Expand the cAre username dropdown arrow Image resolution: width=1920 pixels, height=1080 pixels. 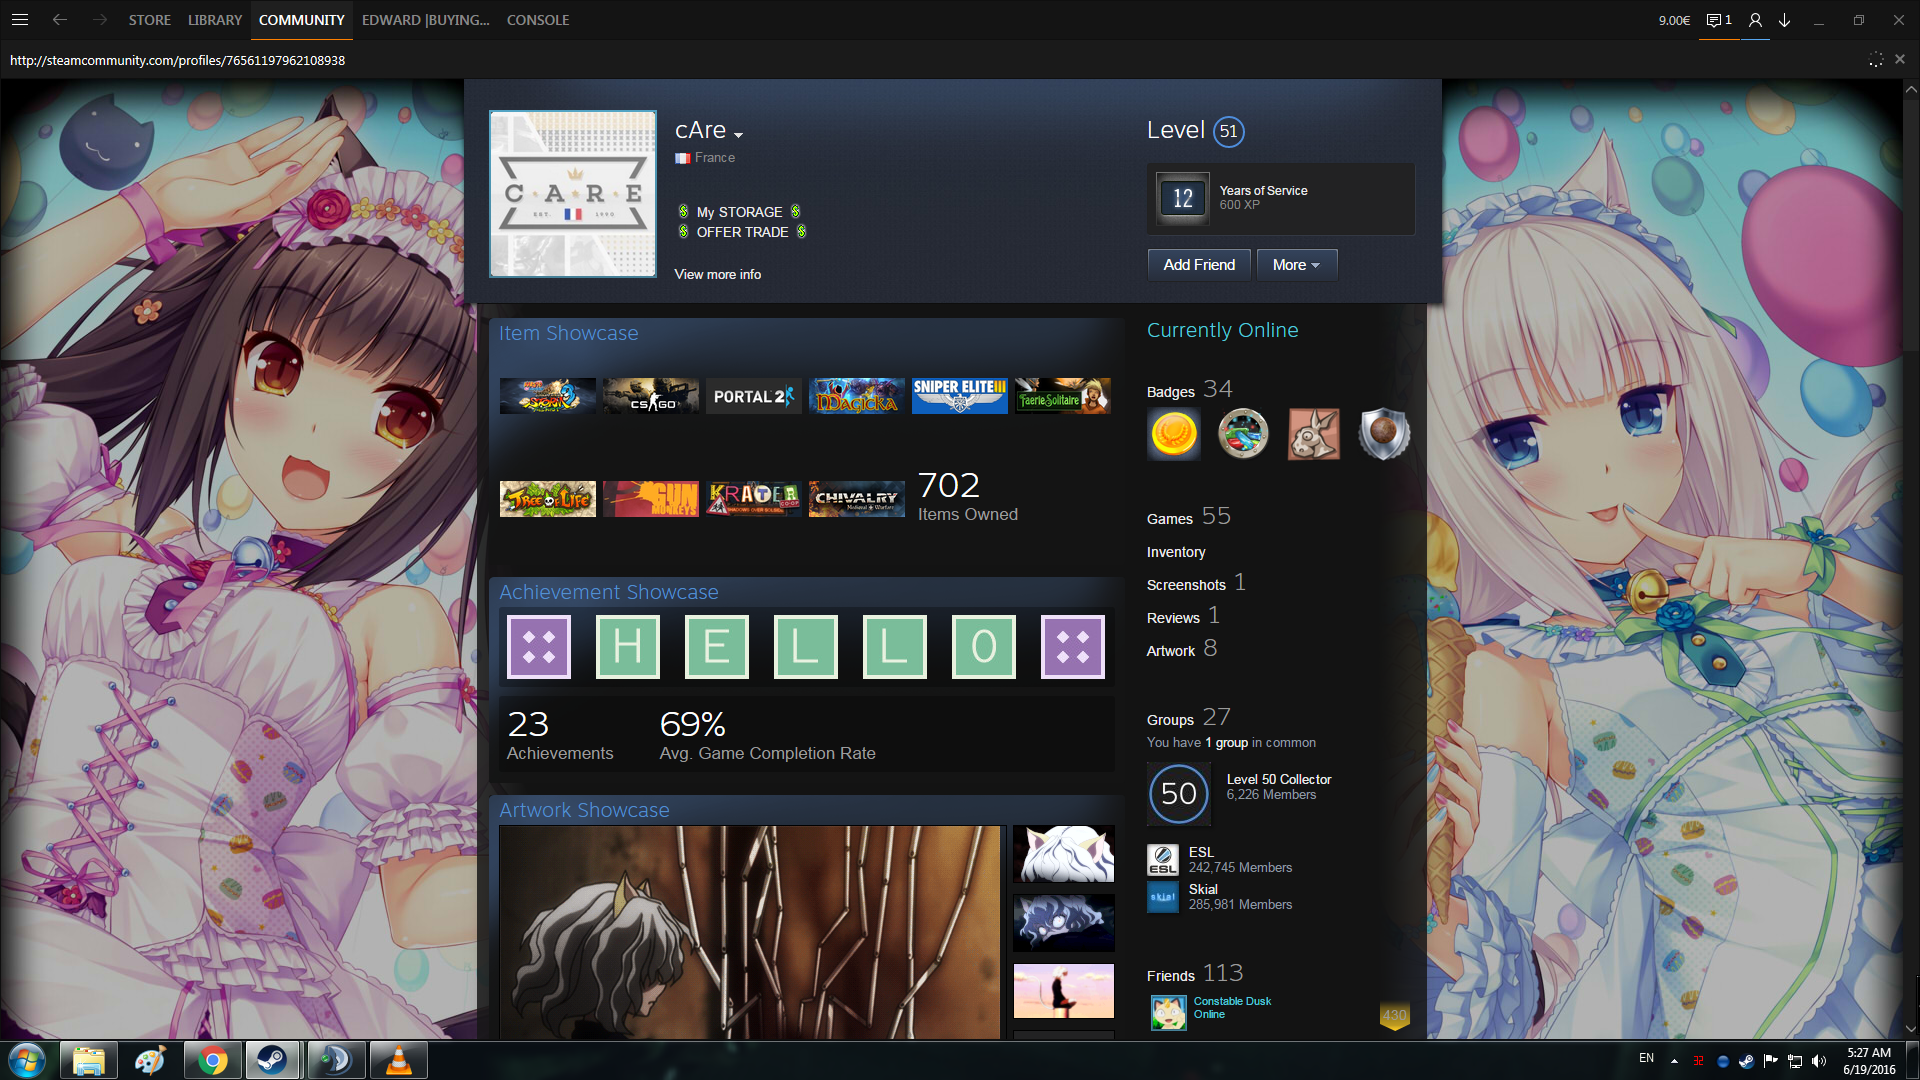[738, 135]
